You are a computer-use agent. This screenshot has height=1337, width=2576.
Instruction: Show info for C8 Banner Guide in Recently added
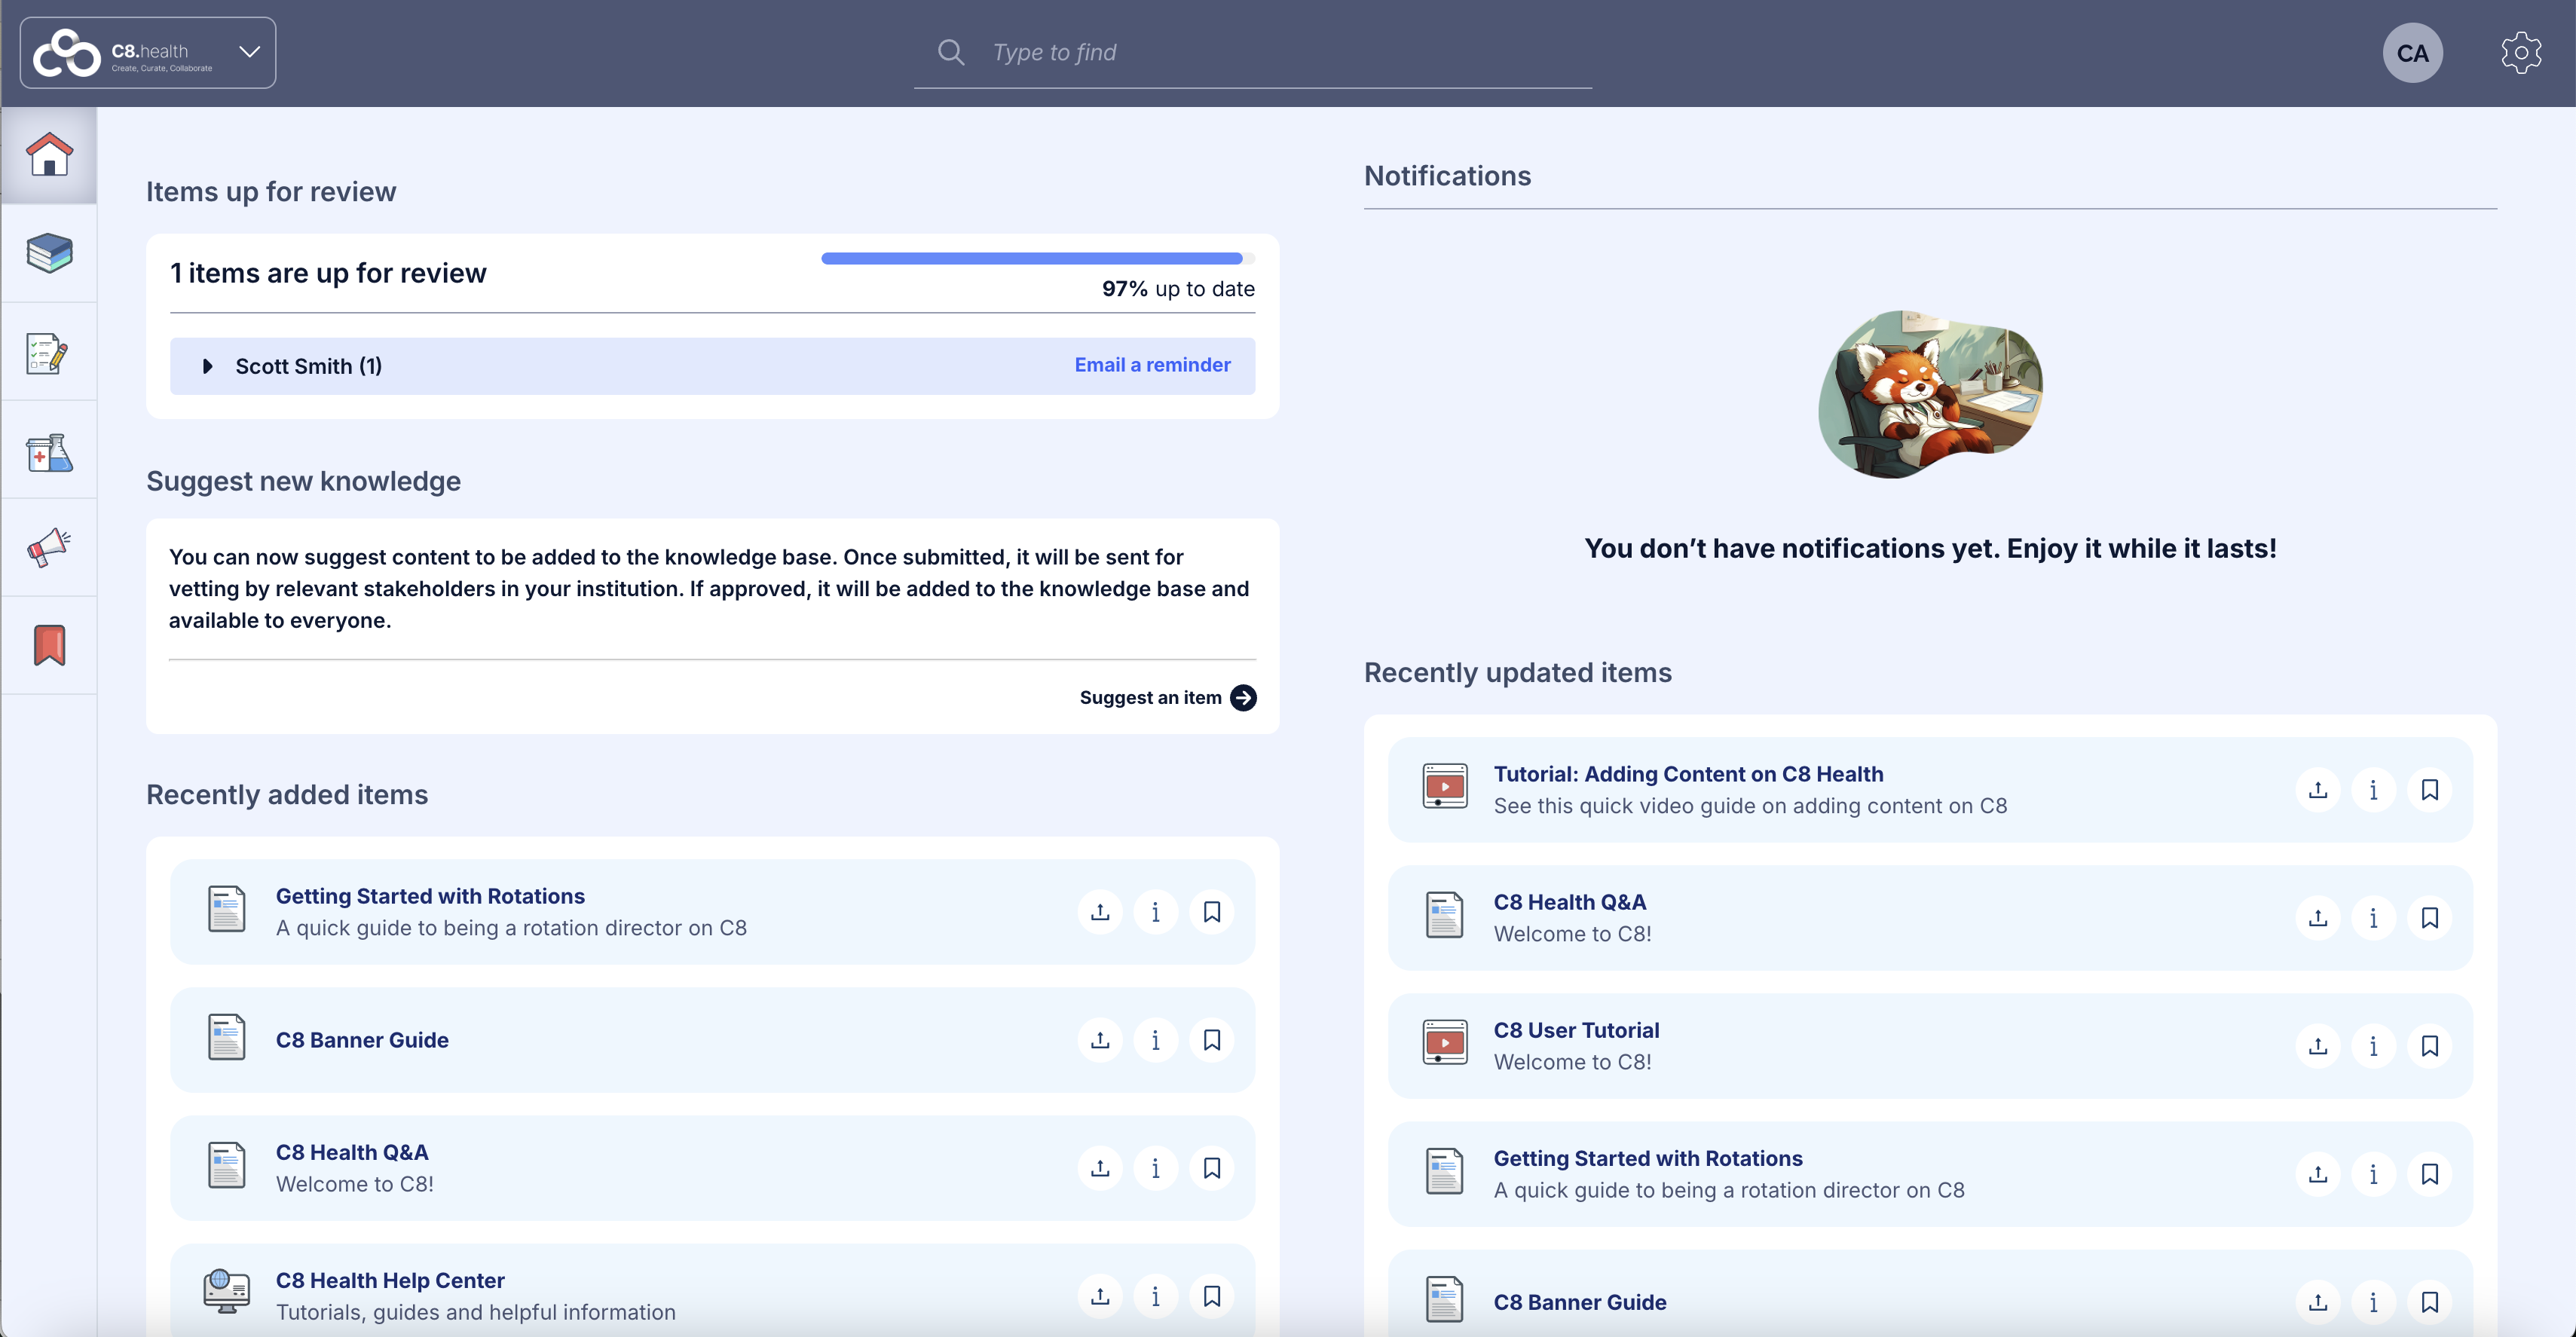(x=1156, y=1040)
